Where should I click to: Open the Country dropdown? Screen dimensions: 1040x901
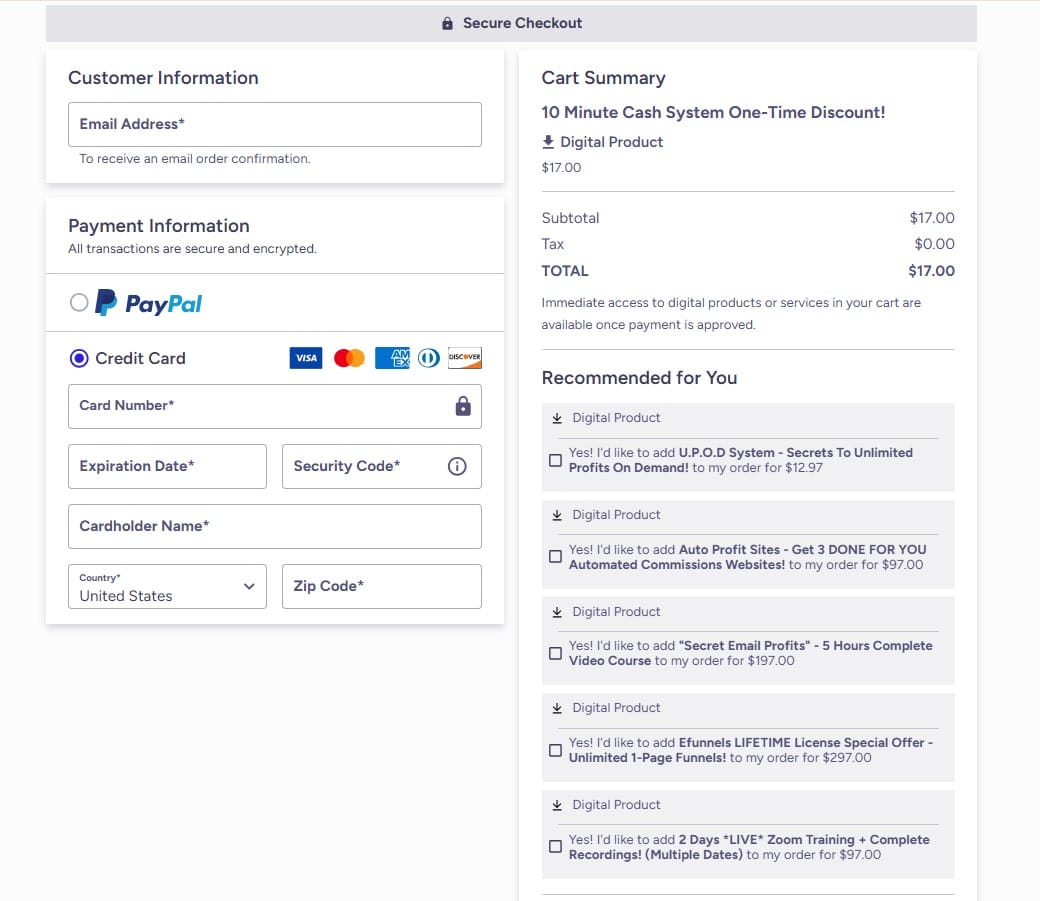click(x=249, y=587)
